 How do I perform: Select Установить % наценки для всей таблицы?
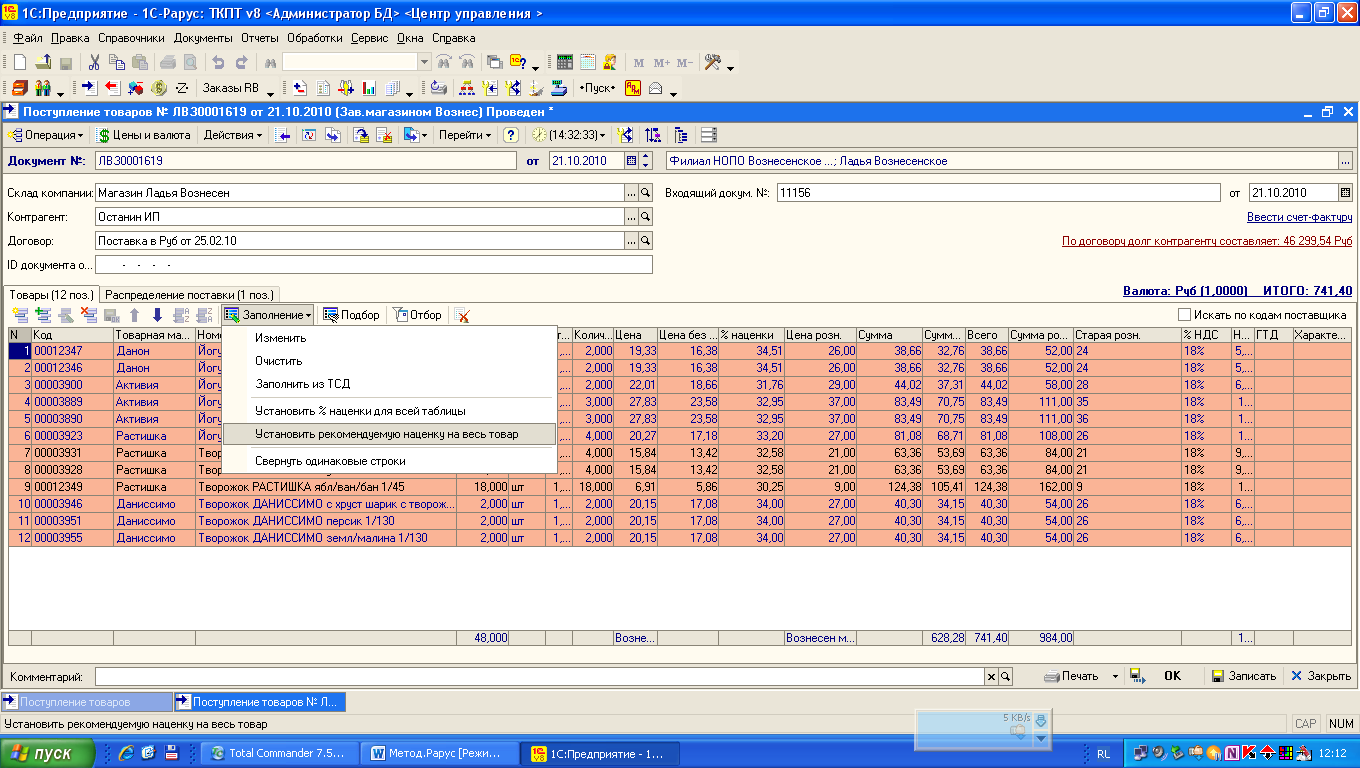tap(360, 411)
